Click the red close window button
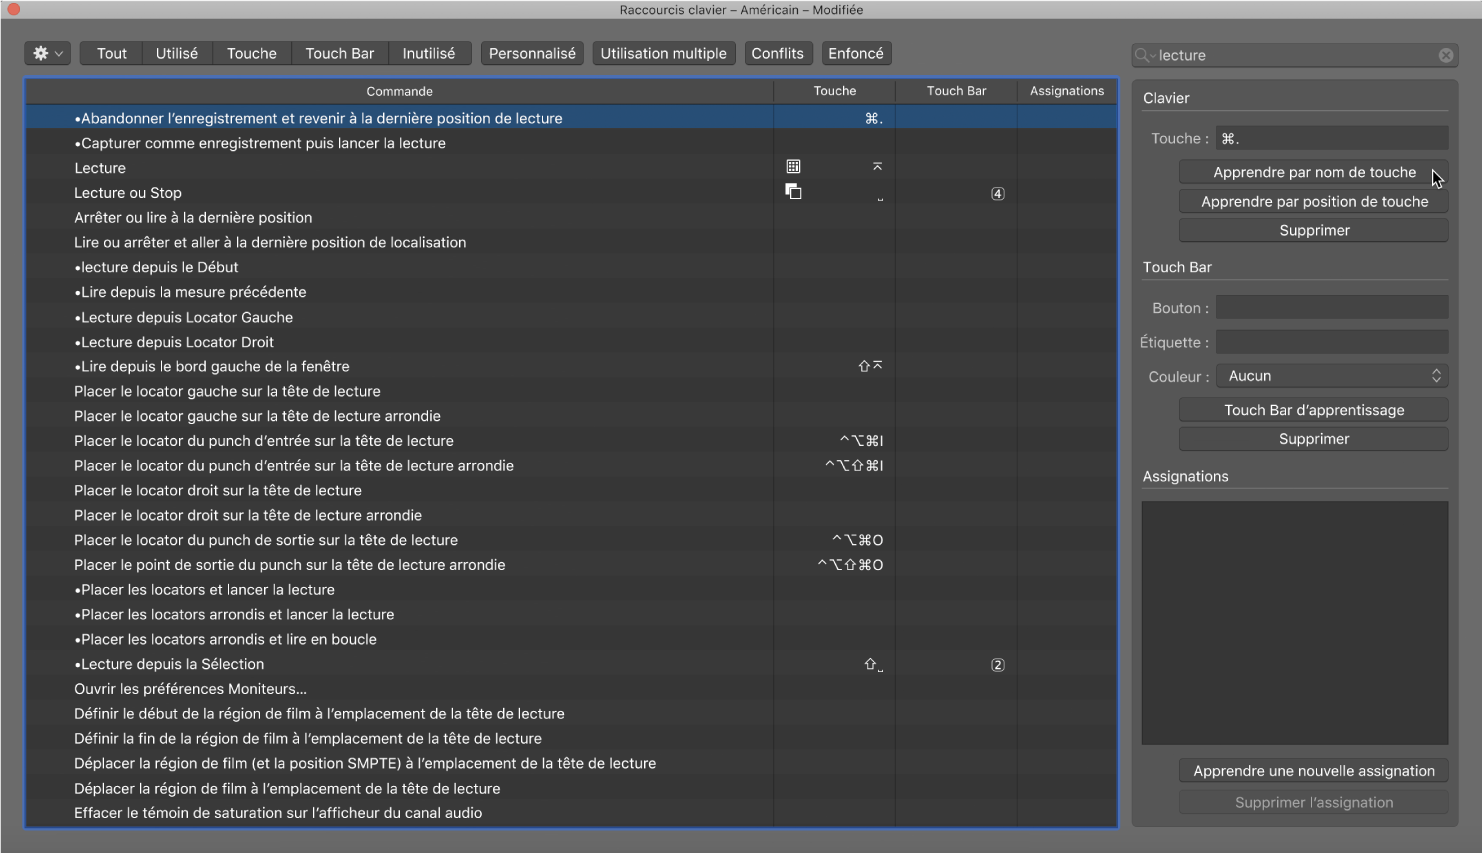 click(14, 10)
